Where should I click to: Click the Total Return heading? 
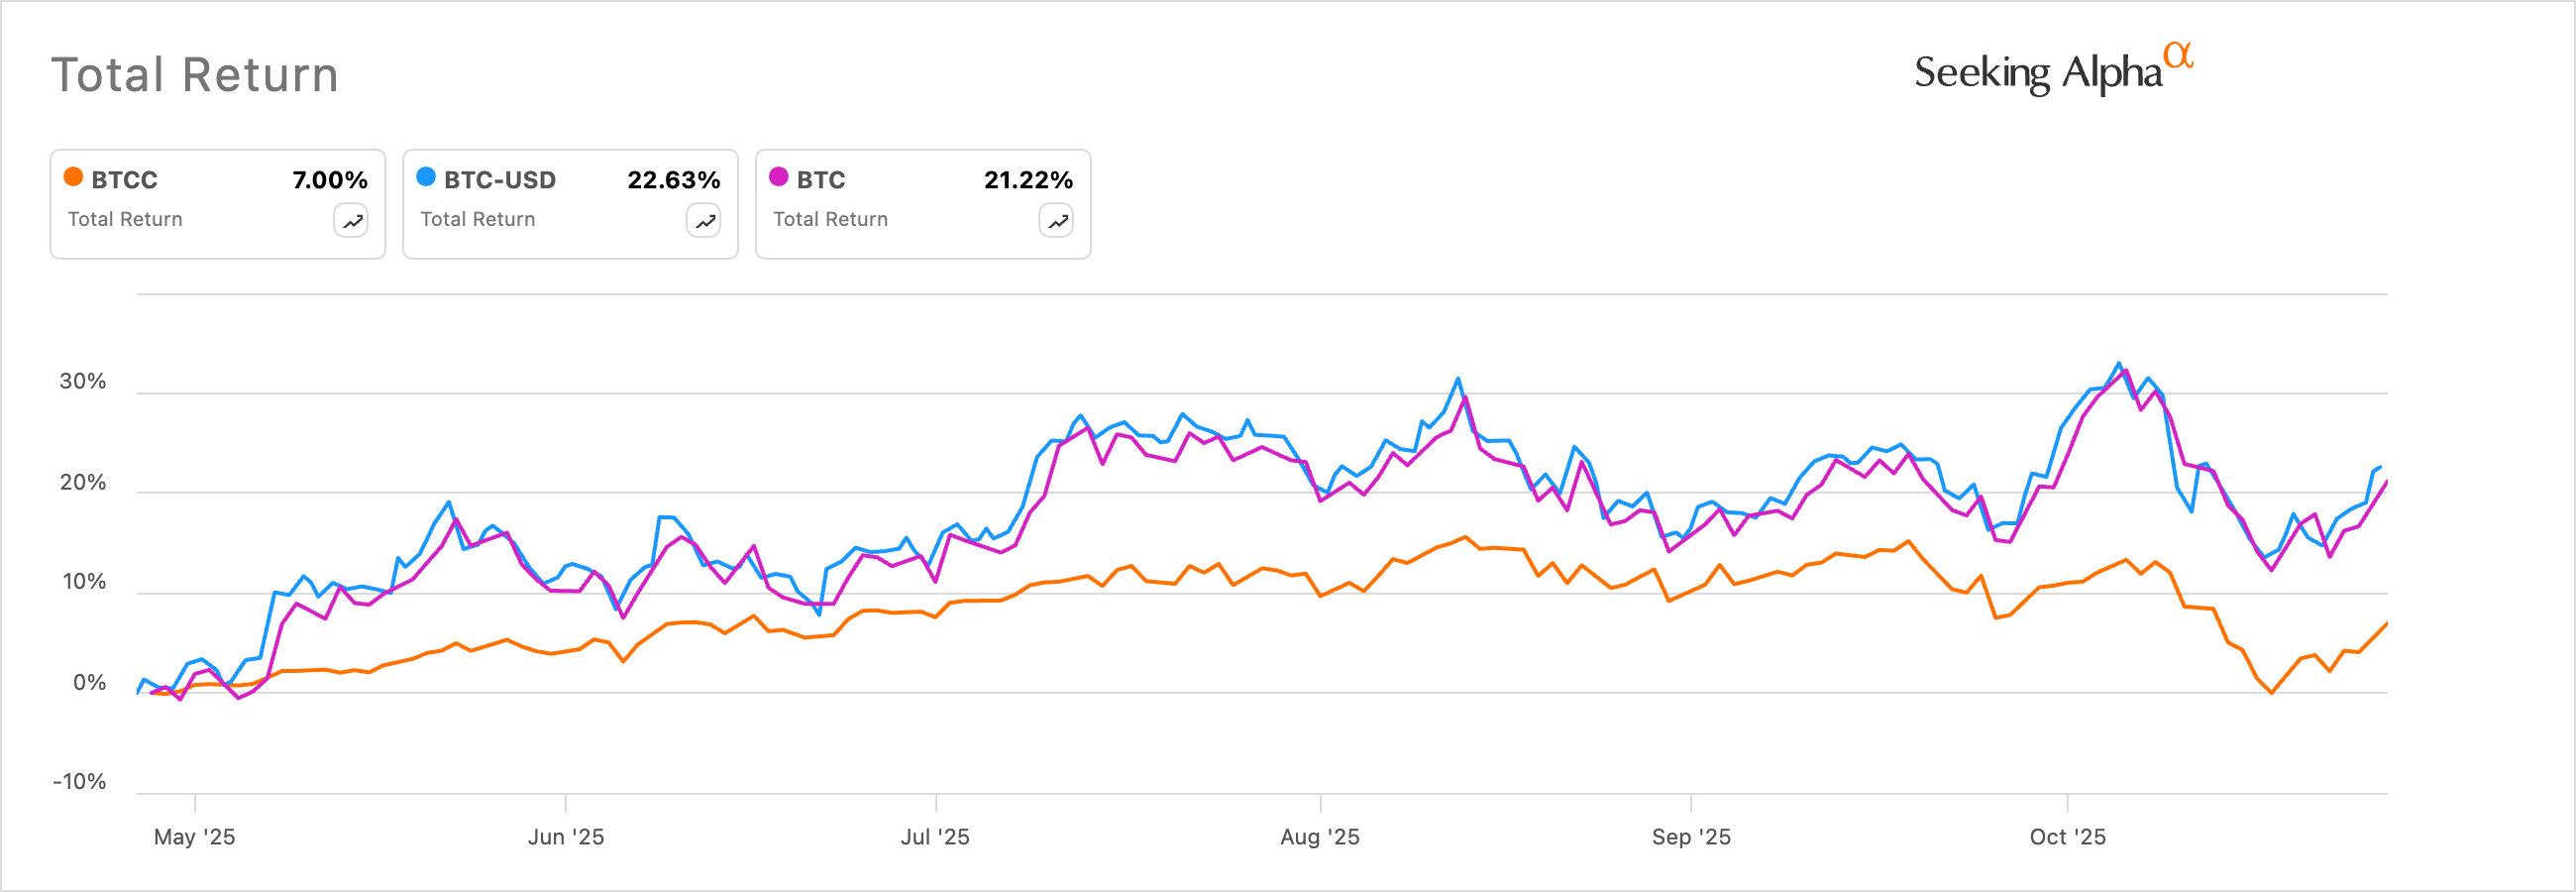click(195, 75)
